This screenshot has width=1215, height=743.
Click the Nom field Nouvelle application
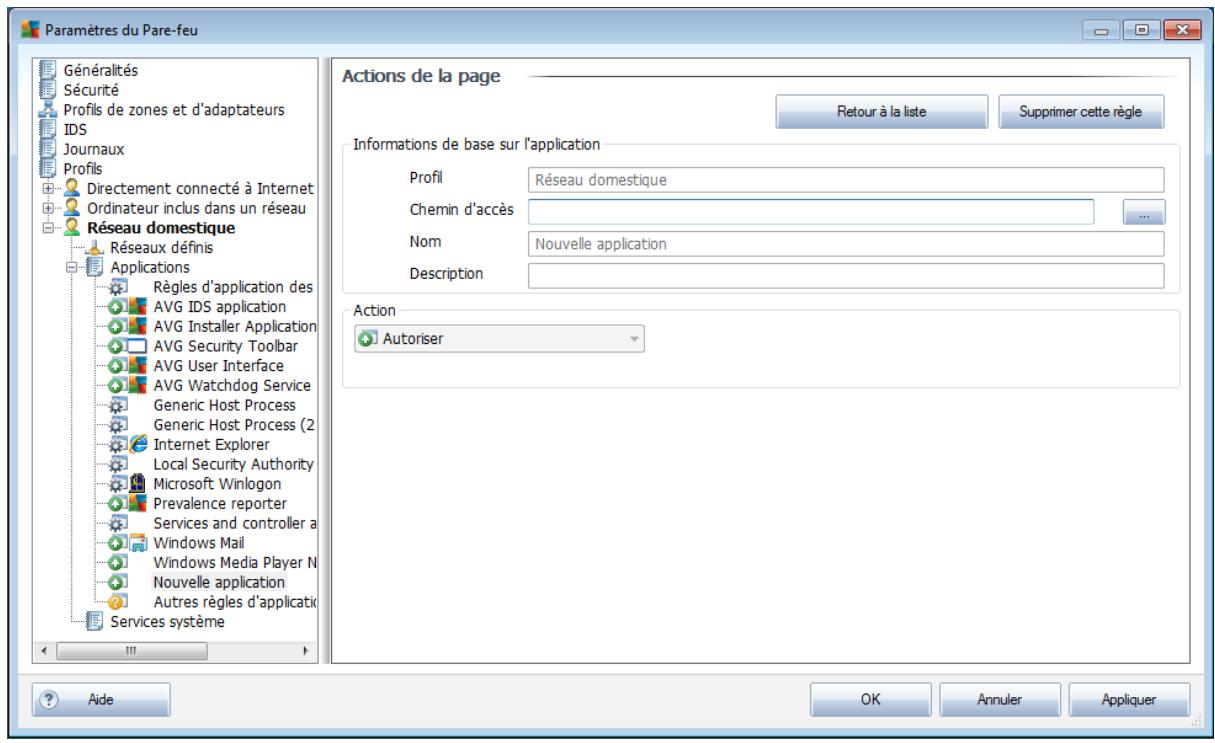point(846,244)
